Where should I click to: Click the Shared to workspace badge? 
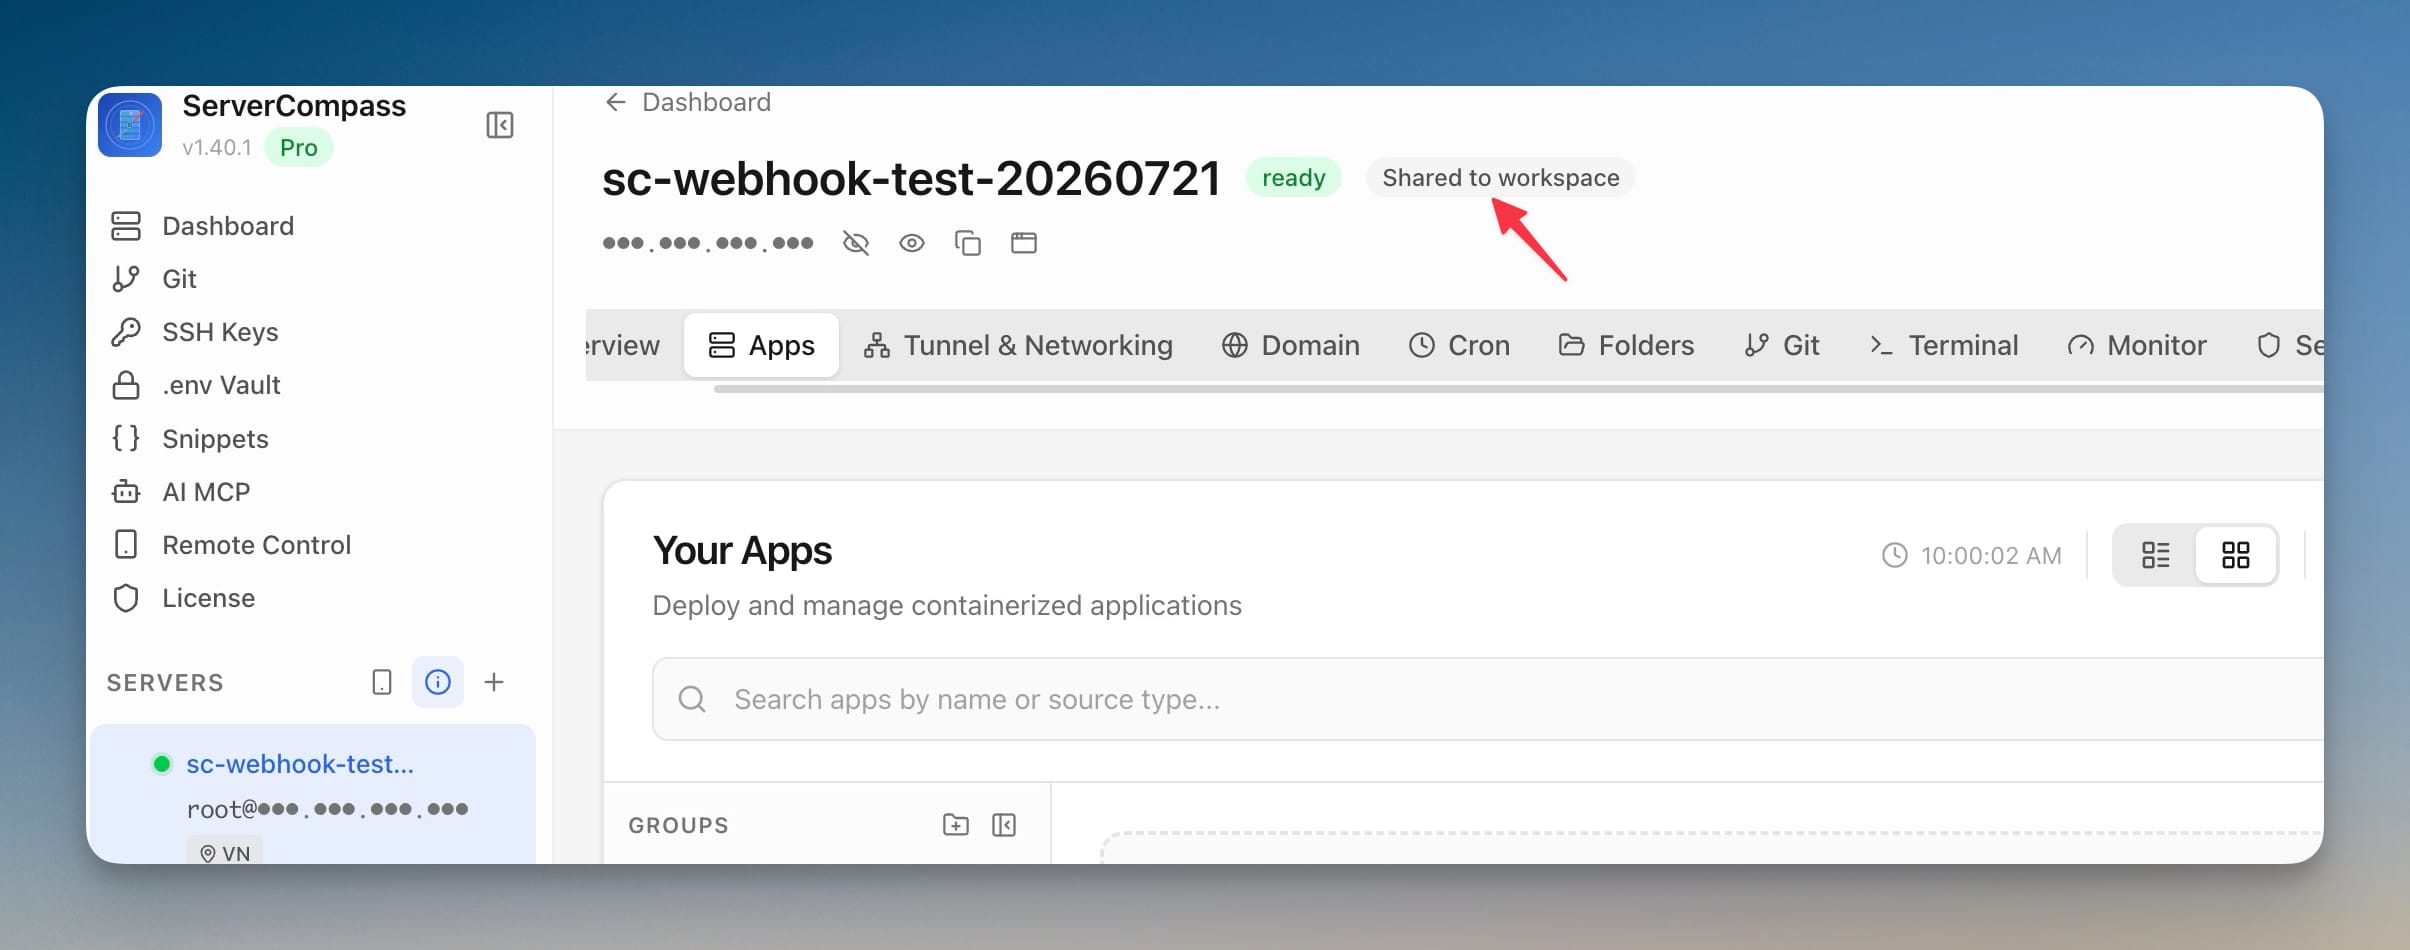[x=1500, y=178]
